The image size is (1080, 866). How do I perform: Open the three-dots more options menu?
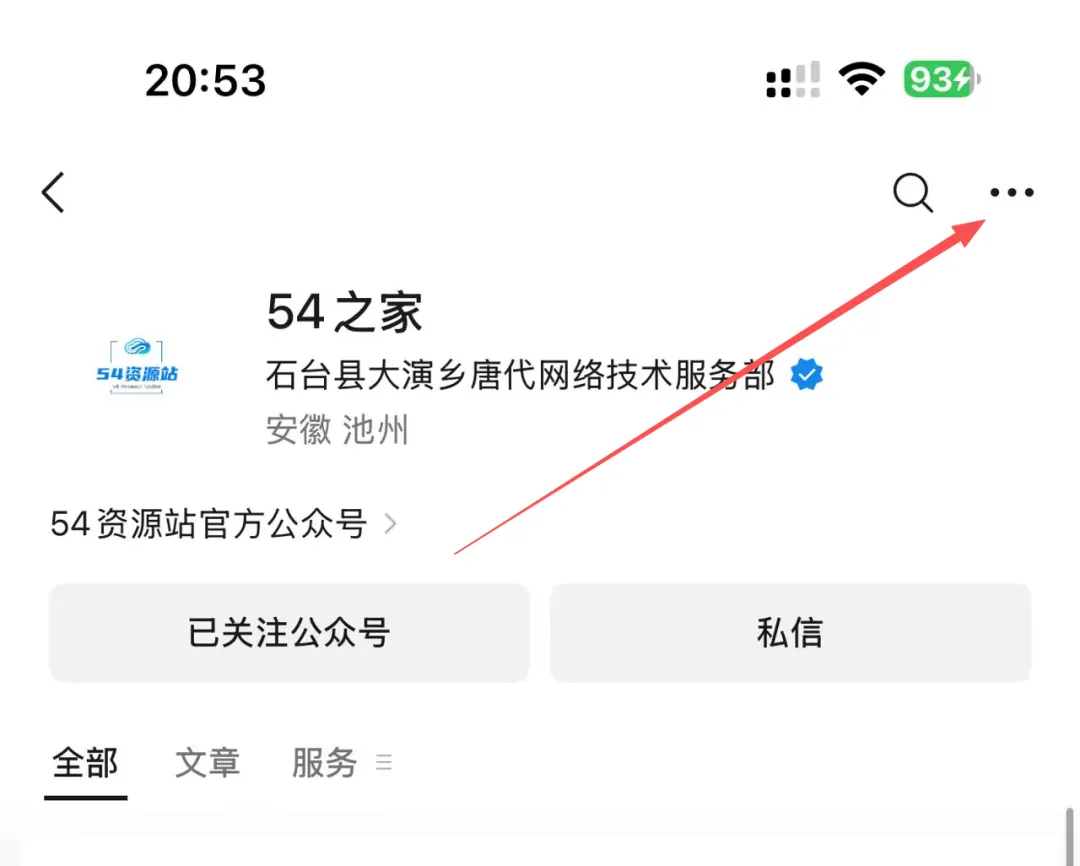(1012, 192)
